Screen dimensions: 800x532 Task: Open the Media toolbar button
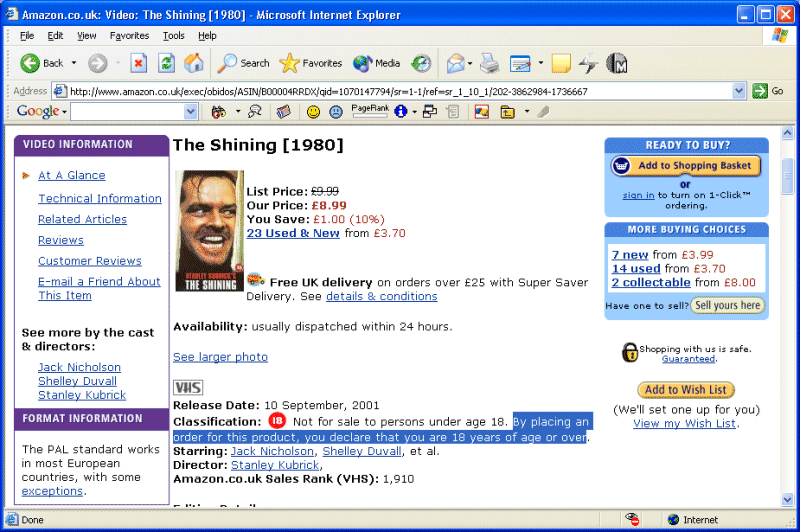click(377, 63)
